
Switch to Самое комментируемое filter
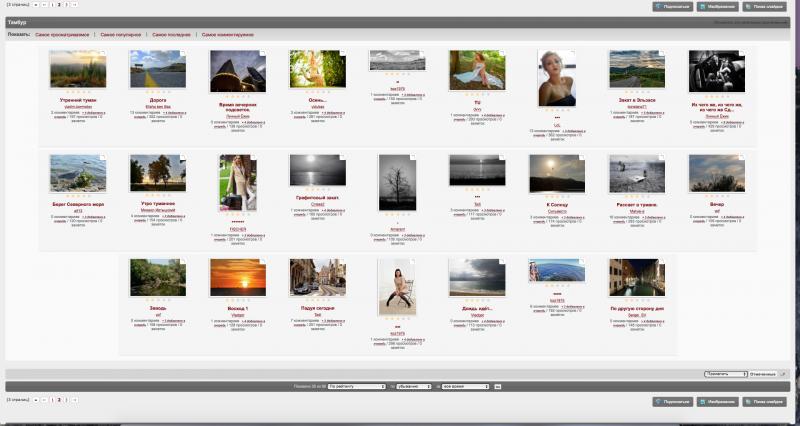(x=228, y=35)
